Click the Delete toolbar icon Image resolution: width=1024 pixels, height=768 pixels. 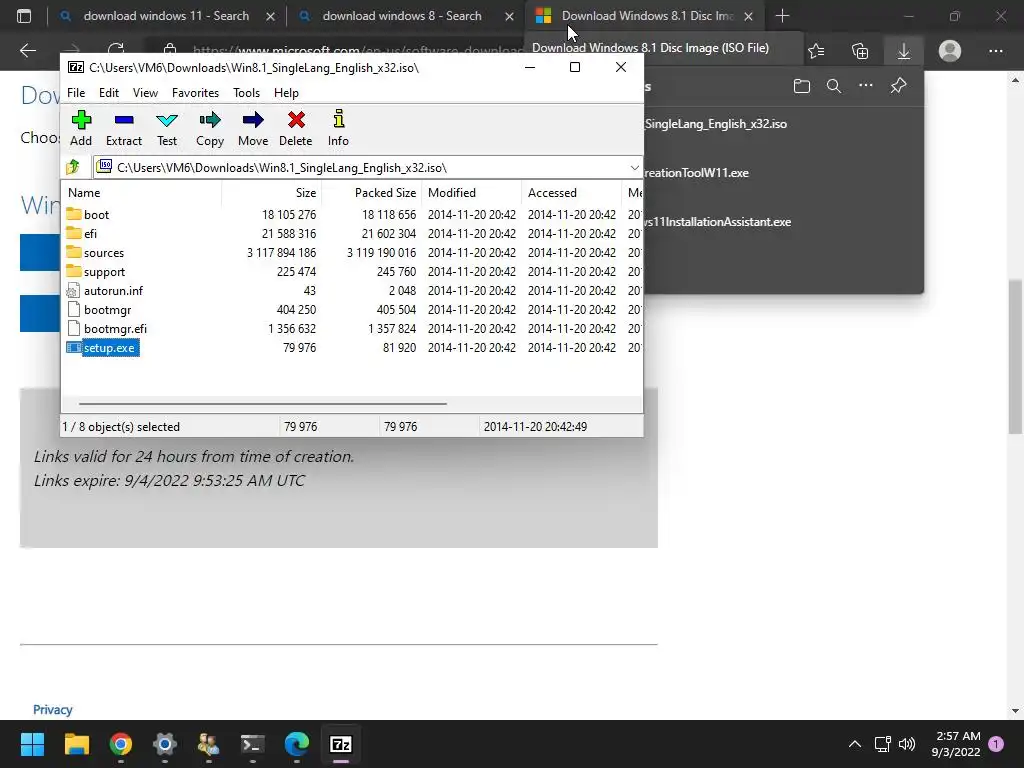pos(296,128)
